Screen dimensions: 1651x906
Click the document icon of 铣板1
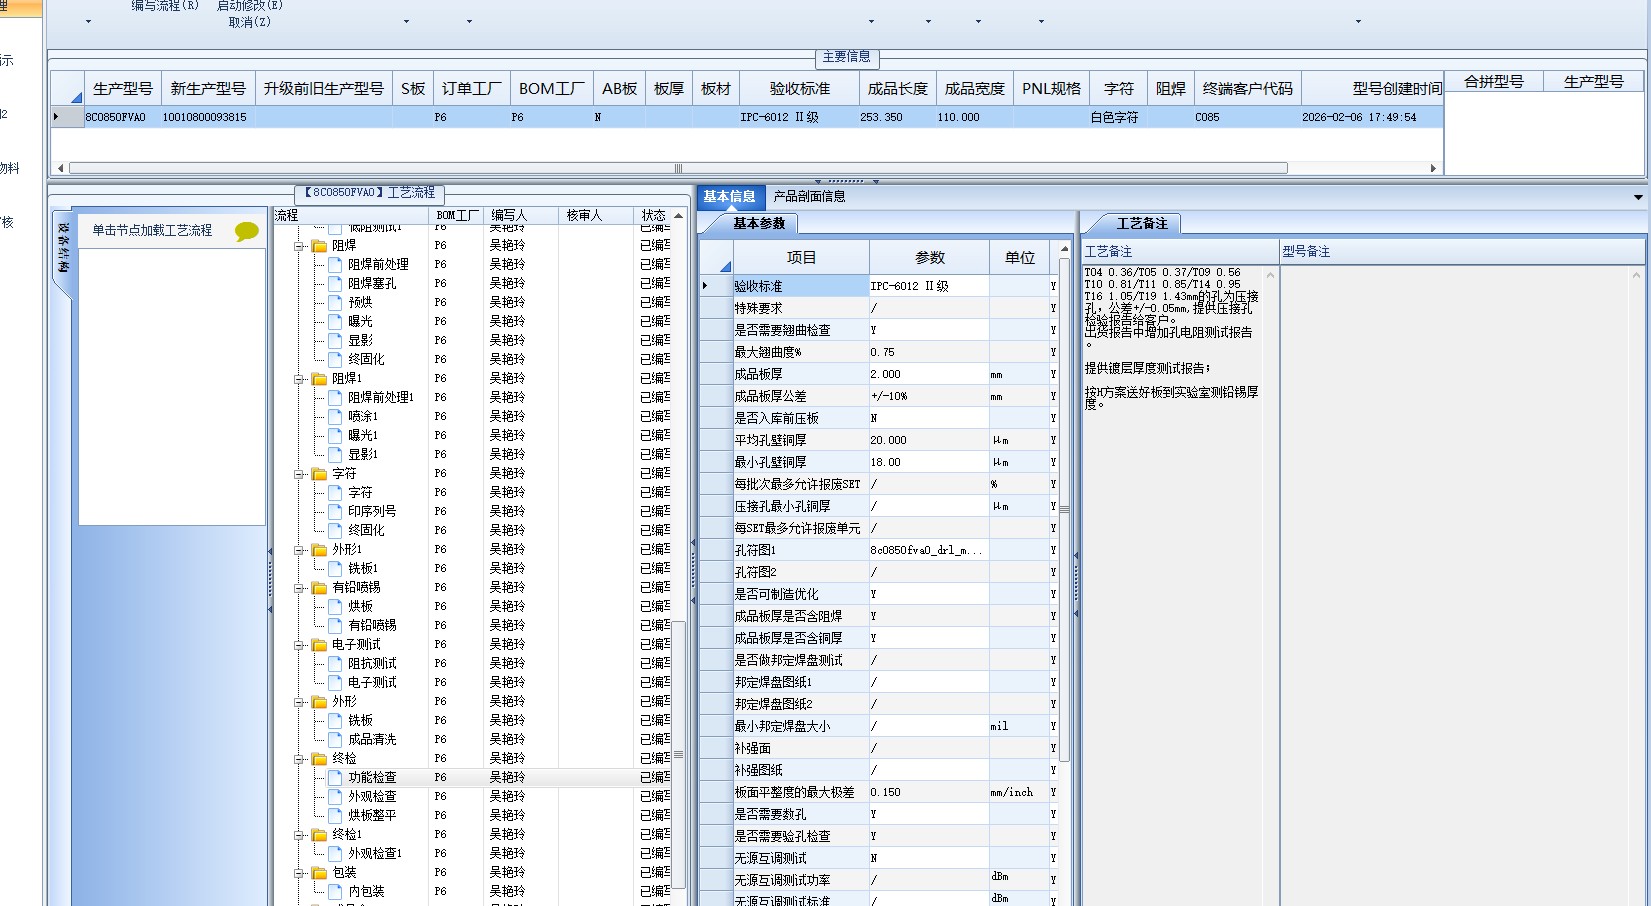click(336, 569)
